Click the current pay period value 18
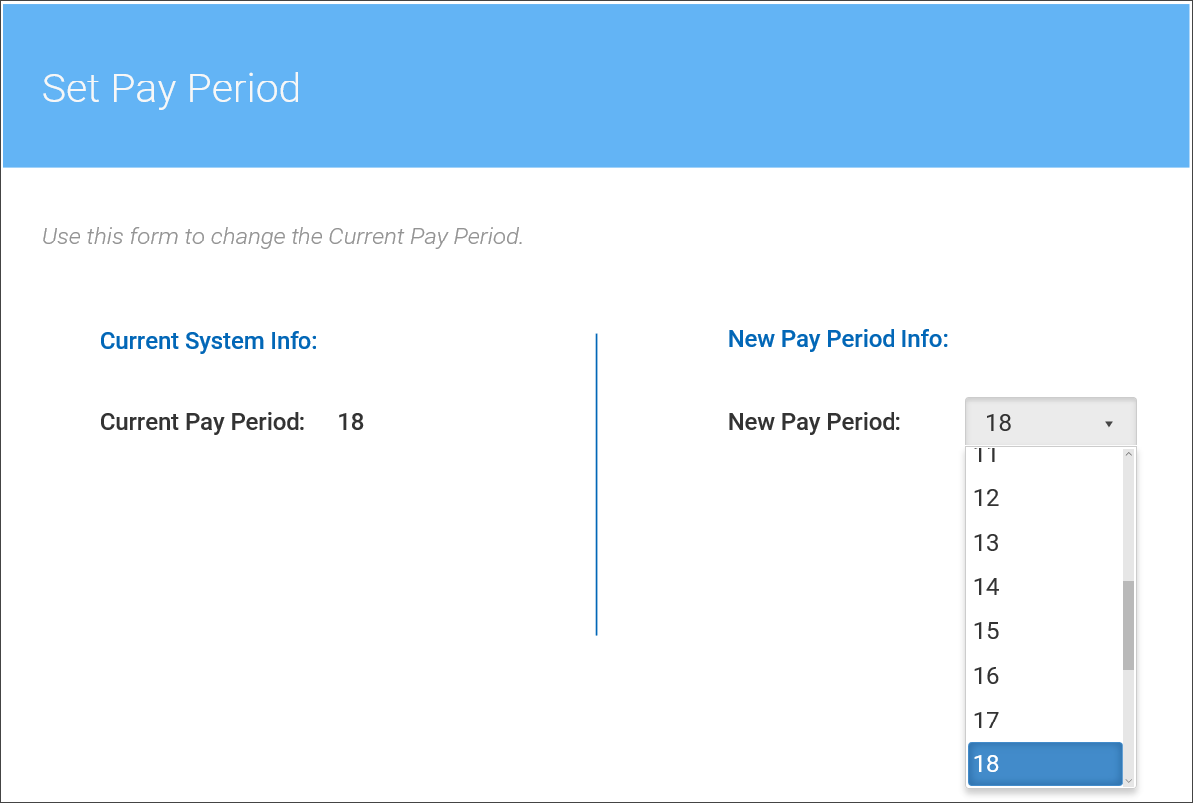 351,422
